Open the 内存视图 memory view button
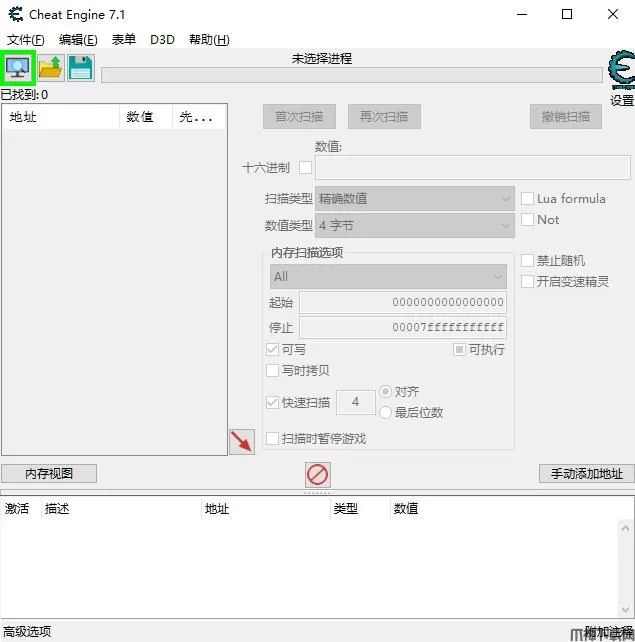Screen dimensions: 635x642 pos(49,474)
